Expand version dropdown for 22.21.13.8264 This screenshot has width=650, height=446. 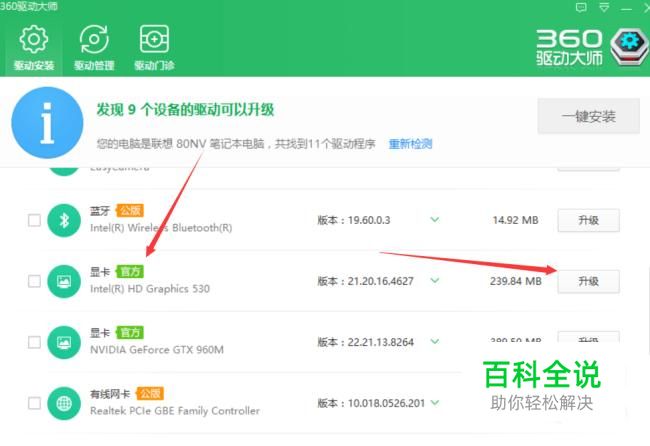point(434,342)
